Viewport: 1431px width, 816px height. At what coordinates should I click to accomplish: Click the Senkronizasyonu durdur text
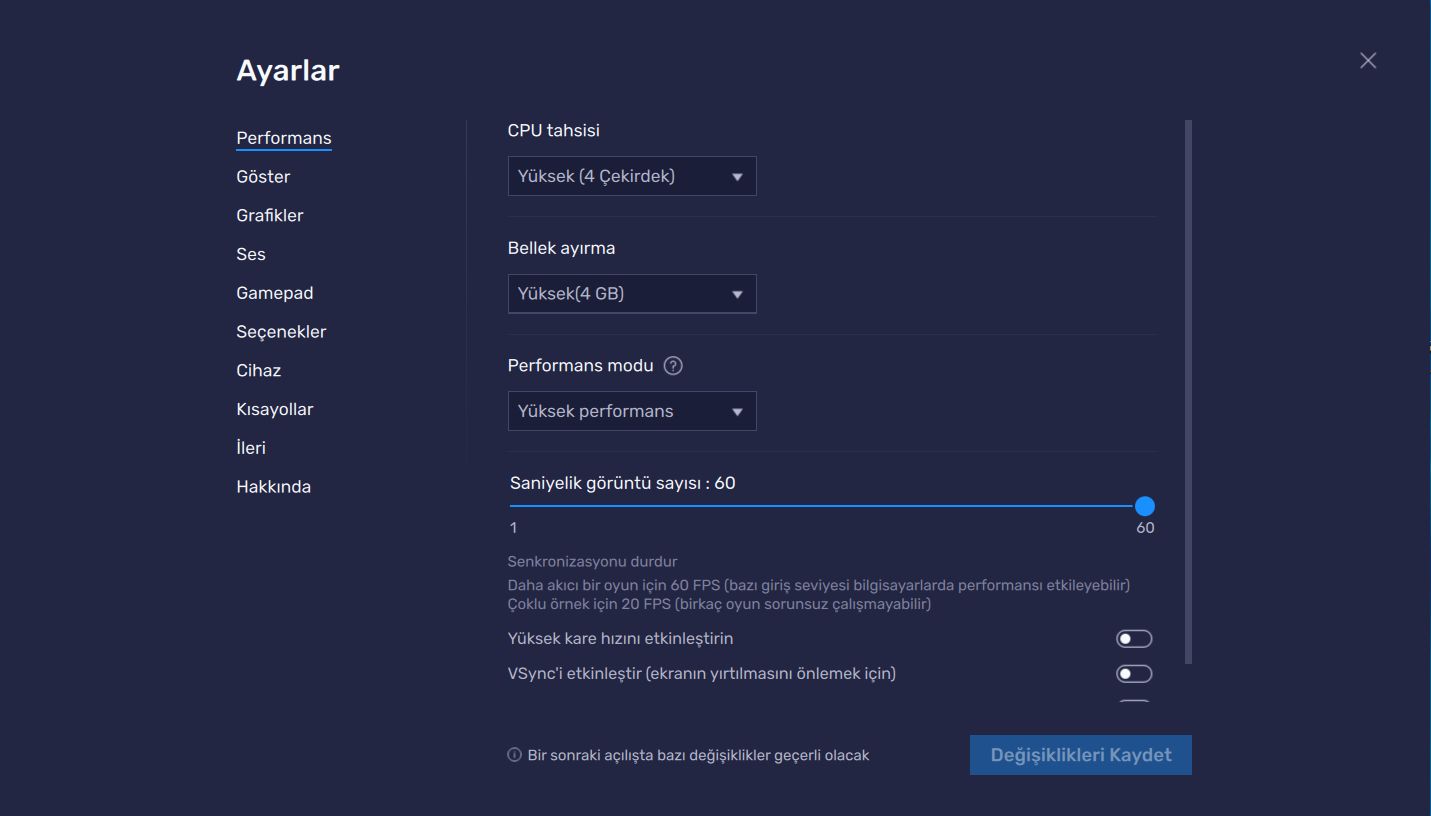point(593,561)
